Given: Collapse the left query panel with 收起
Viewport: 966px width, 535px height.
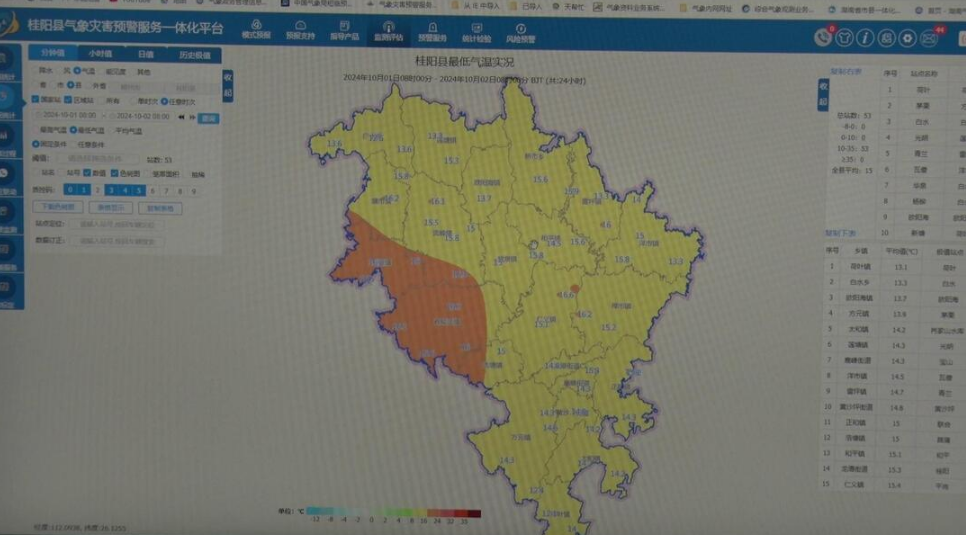Looking at the screenshot, I should 227,84.
